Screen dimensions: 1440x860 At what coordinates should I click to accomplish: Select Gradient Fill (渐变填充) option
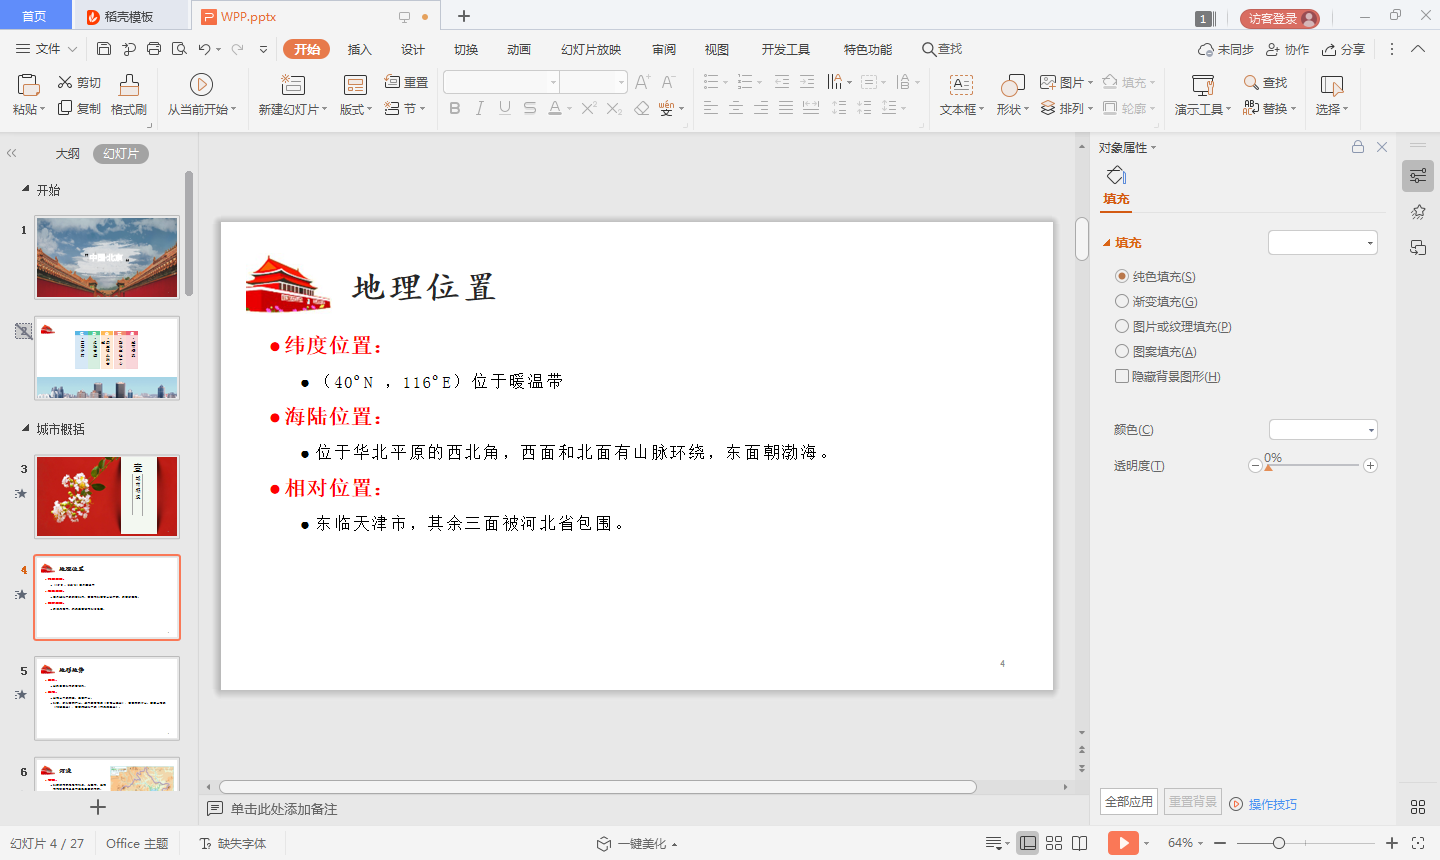[x=1122, y=301]
